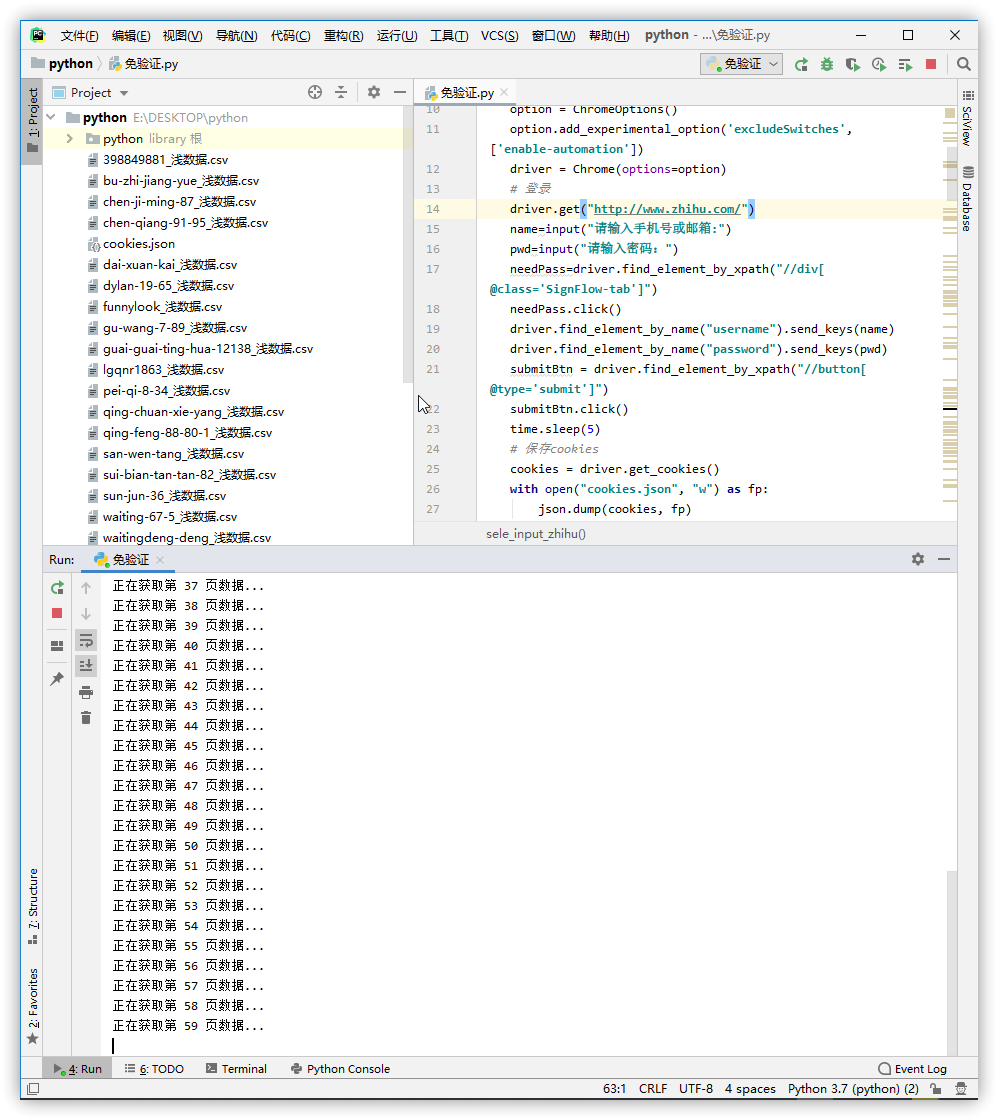Open the 运行(U) menu
Viewport: 998px width, 1120px height.
[x=396, y=36]
